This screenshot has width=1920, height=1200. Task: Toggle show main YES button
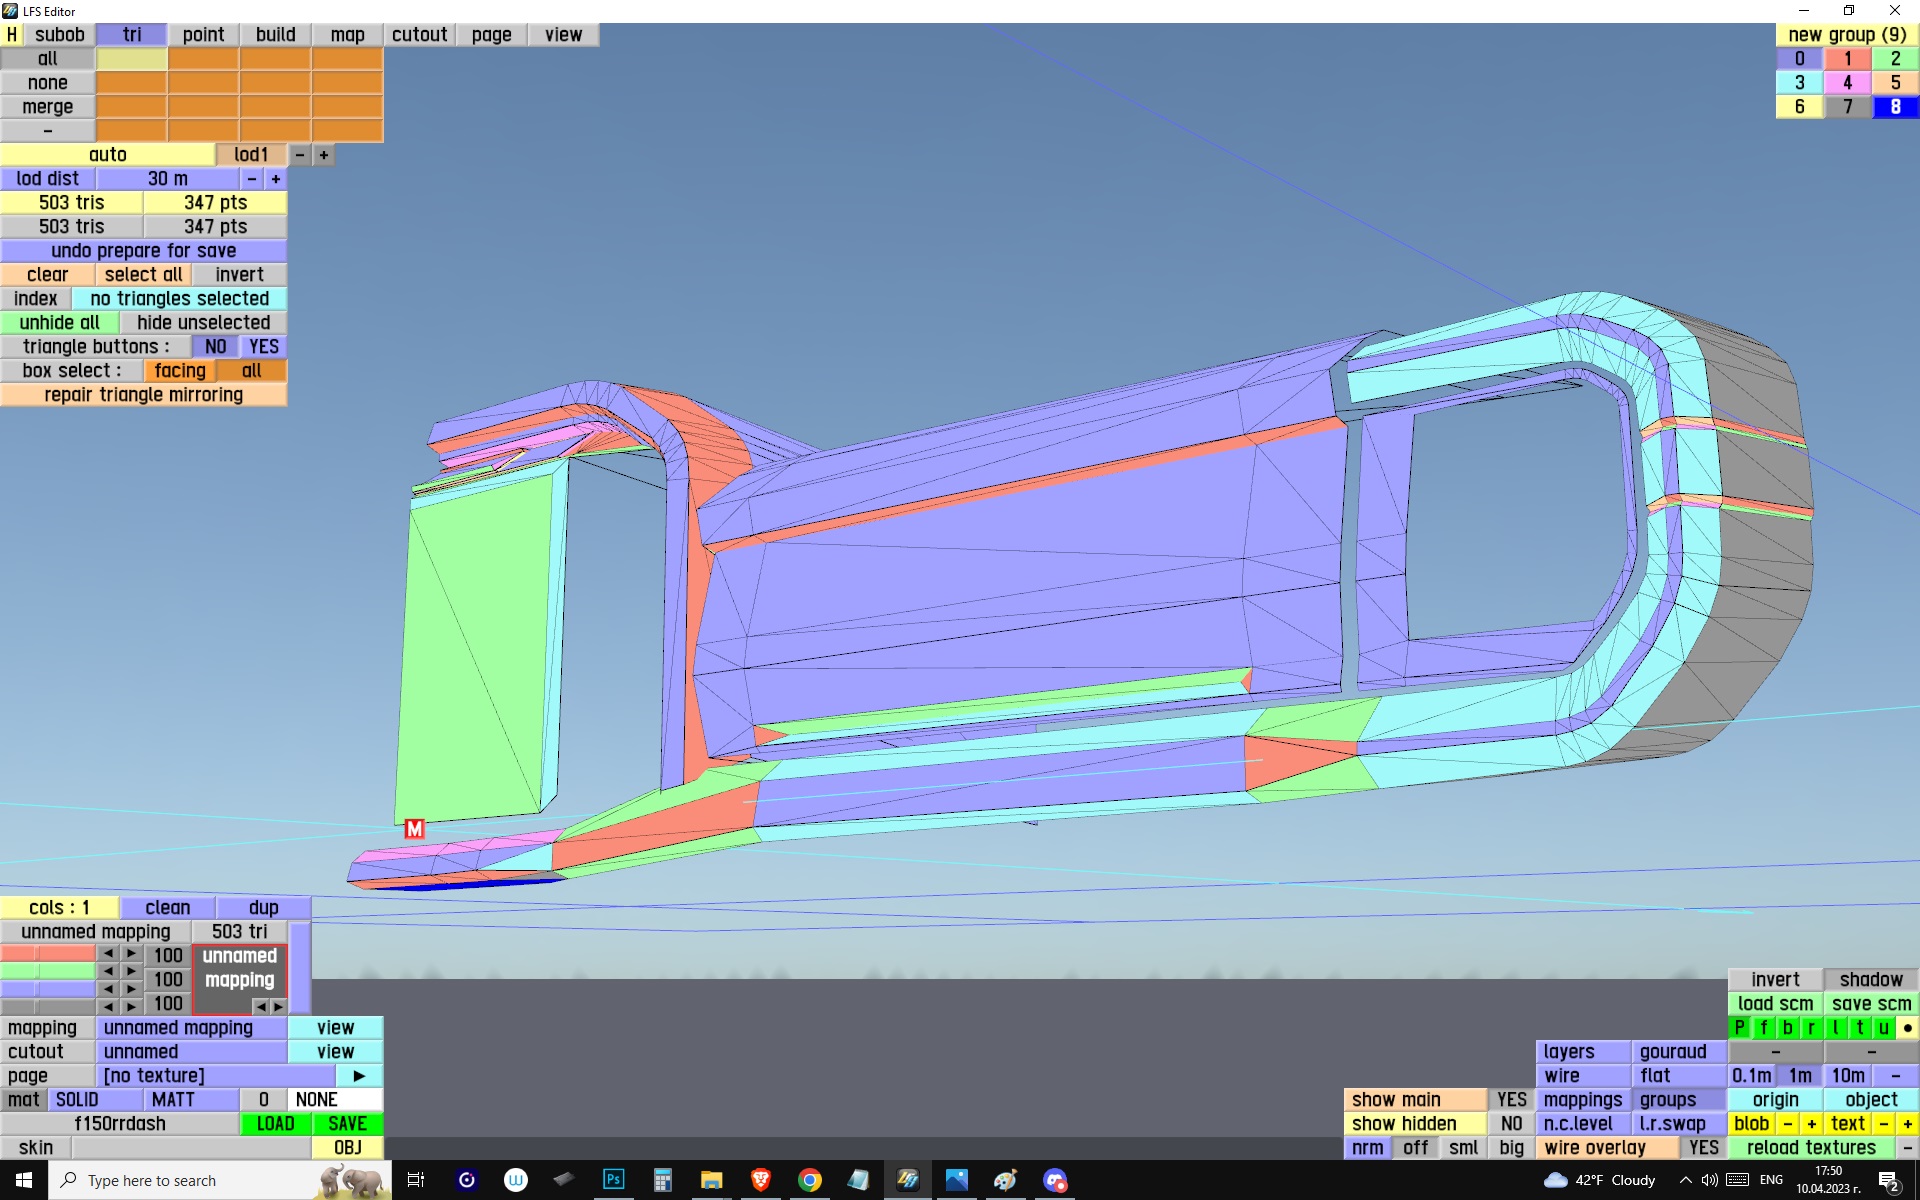pyautogui.click(x=1511, y=1100)
